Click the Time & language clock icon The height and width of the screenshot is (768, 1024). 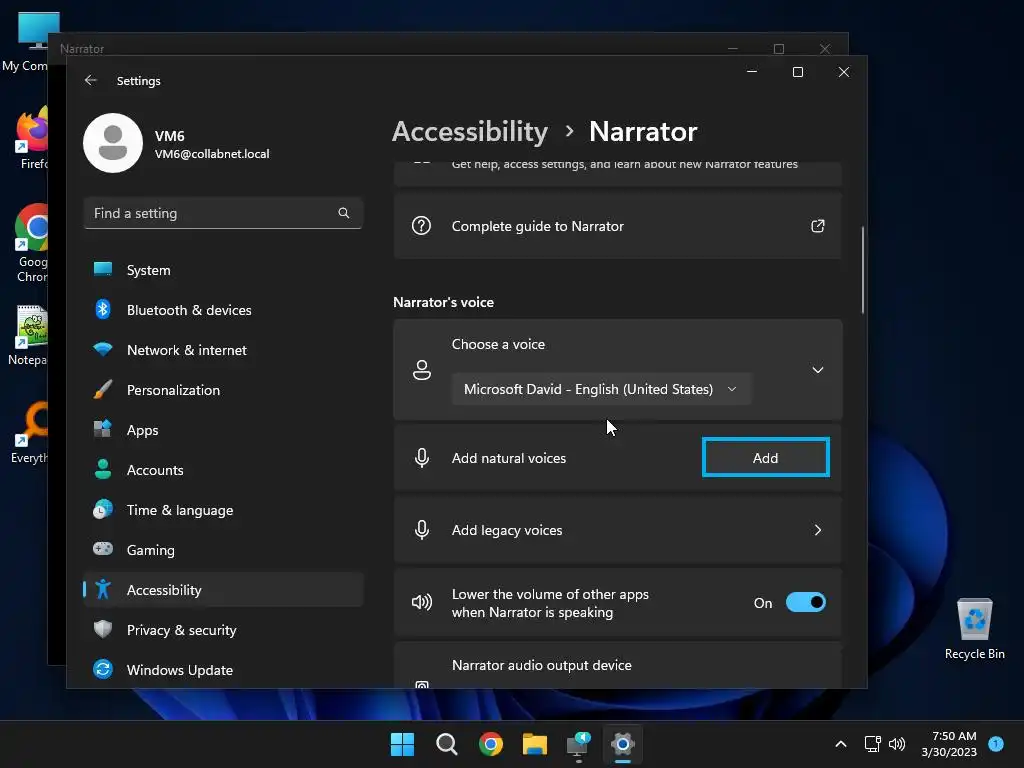click(x=103, y=509)
